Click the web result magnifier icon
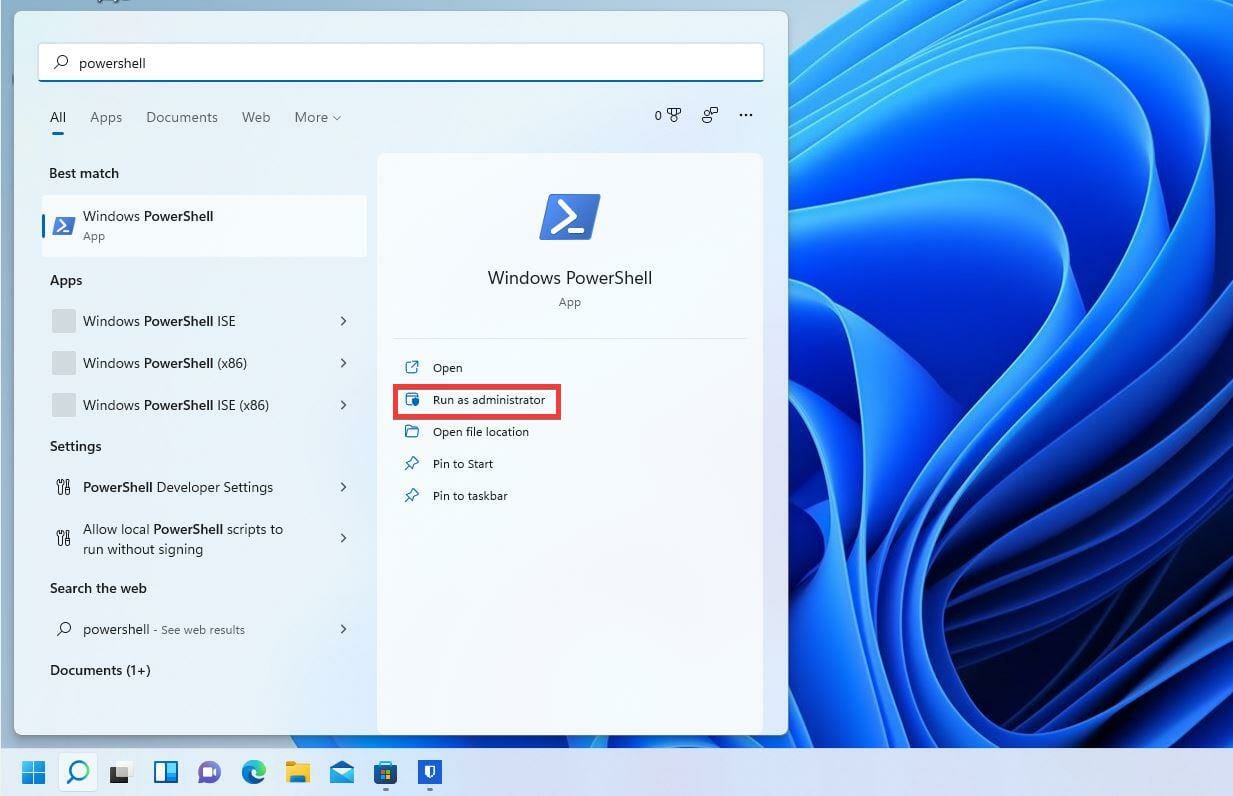The height and width of the screenshot is (796, 1233). [63, 629]
